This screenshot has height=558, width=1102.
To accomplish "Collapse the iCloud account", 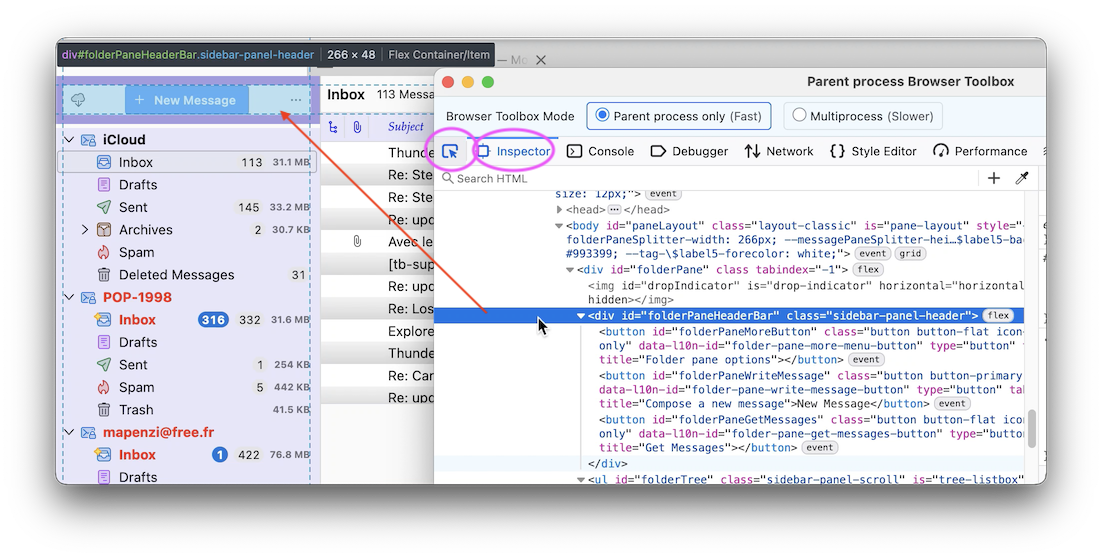I will coord(69,140).
